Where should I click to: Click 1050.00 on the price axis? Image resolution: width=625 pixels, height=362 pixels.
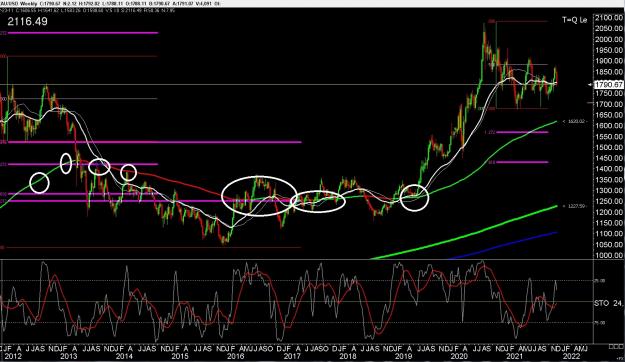pos(609,244)
